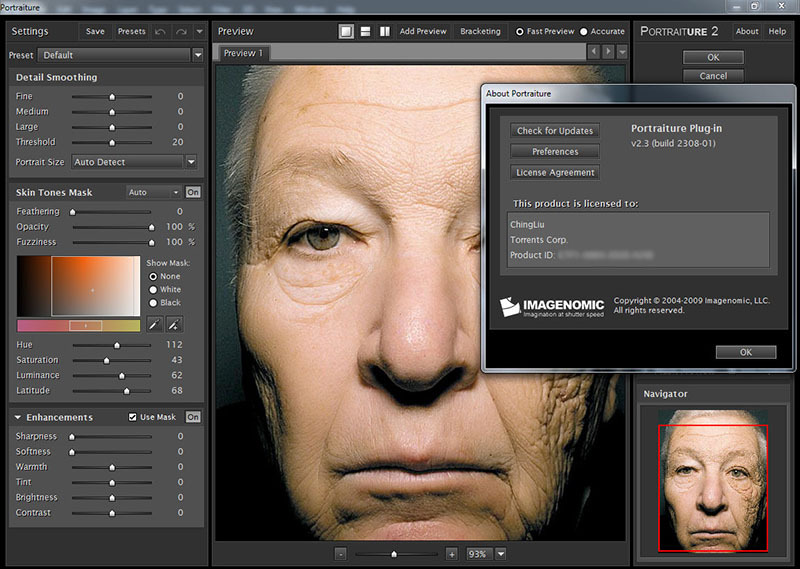Zoom in with the plus button
The width and height of the screenshot is (800, 569).
pyautogui.click(x=452, y=554)
